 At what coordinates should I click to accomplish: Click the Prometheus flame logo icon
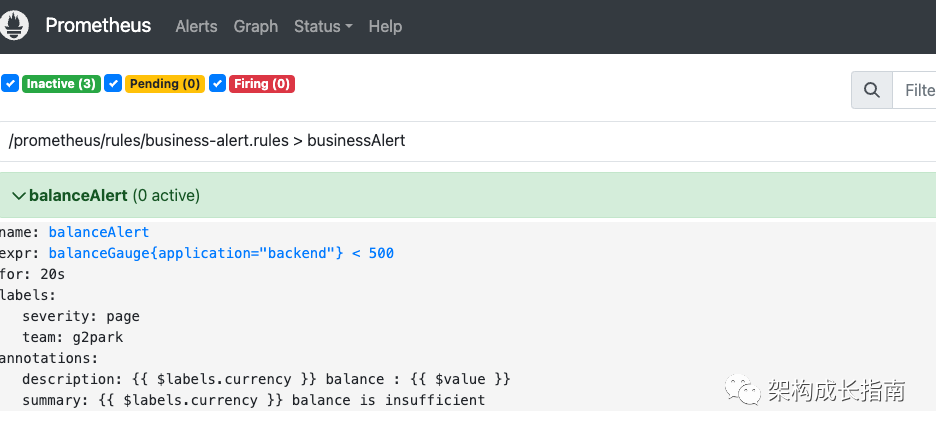coord(14,27)
